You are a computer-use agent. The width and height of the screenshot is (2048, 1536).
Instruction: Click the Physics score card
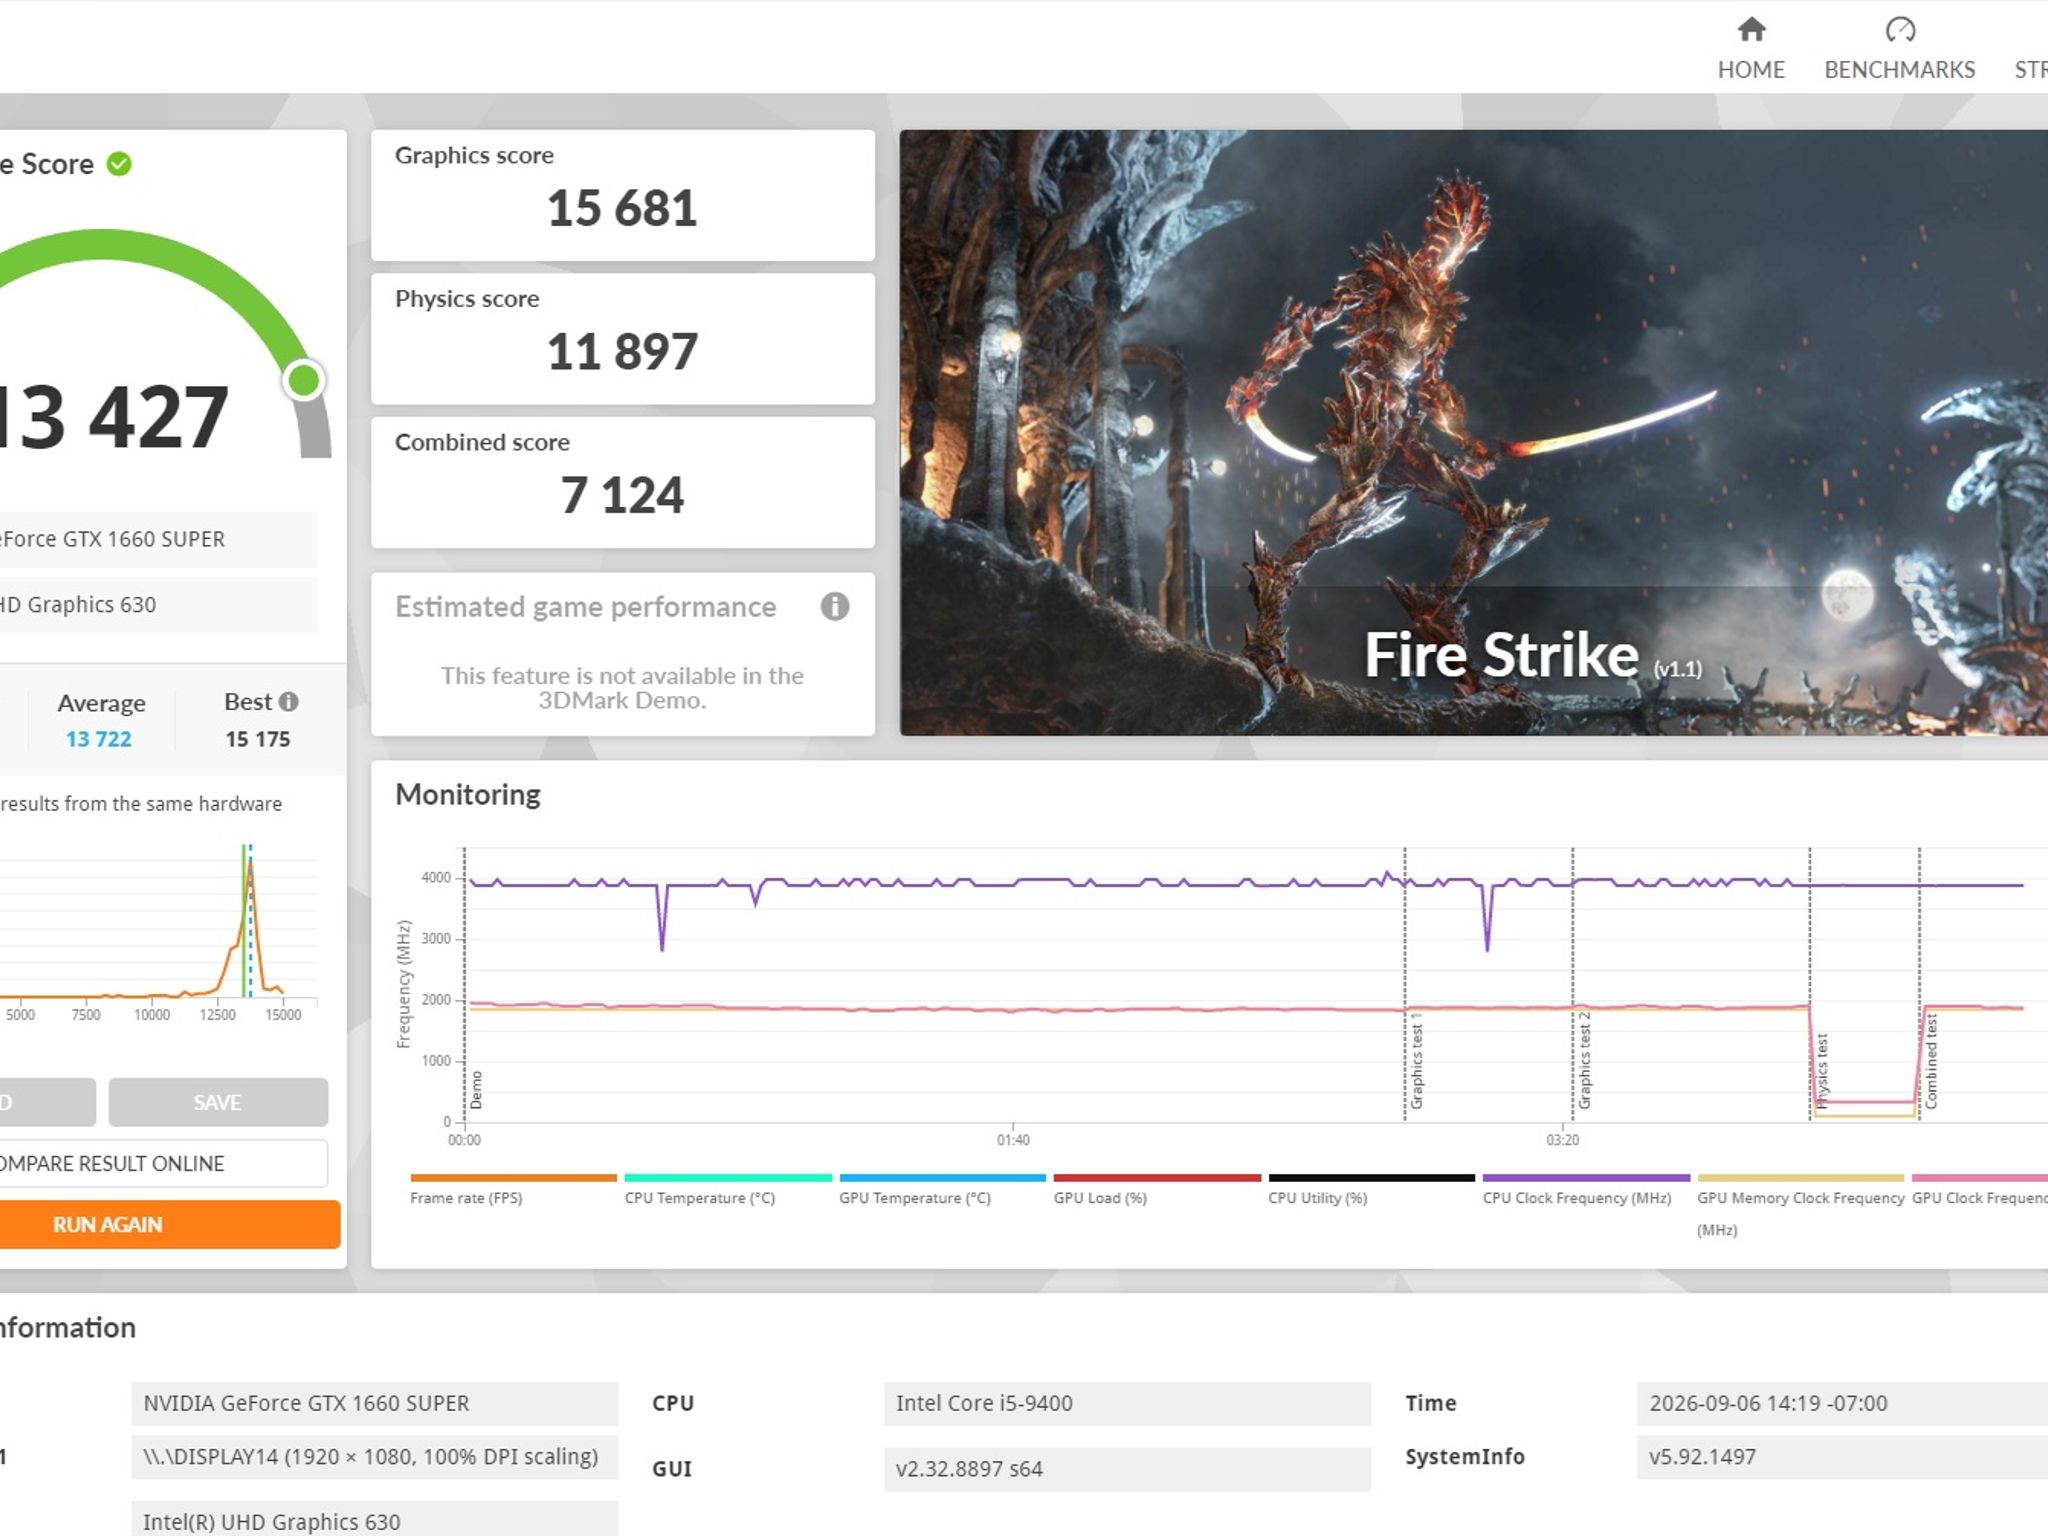623,339
